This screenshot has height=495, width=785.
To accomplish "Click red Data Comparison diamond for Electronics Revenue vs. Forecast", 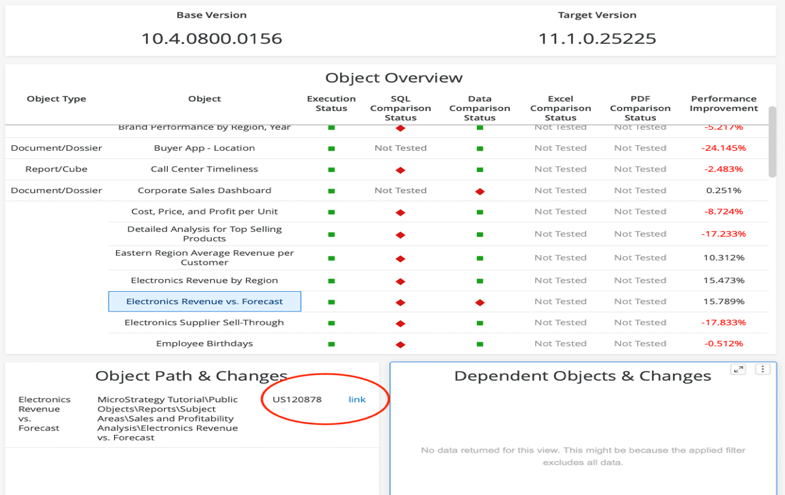I will click(480, 302).
